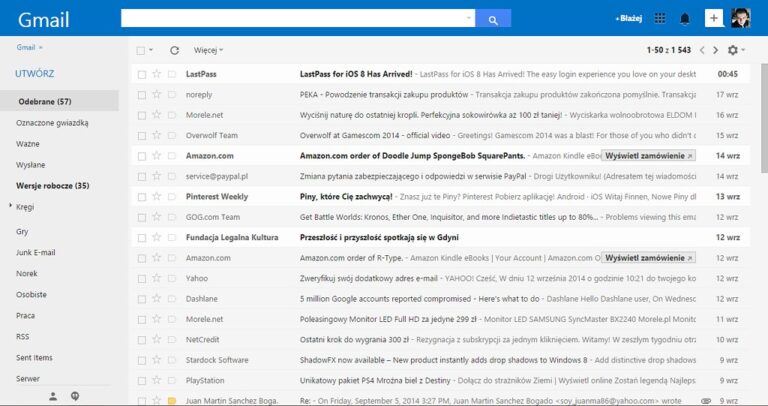Screen dimensions: 768x406
Task: Open the select-all dropdown arrow
Action: click(x=151, y=50)
